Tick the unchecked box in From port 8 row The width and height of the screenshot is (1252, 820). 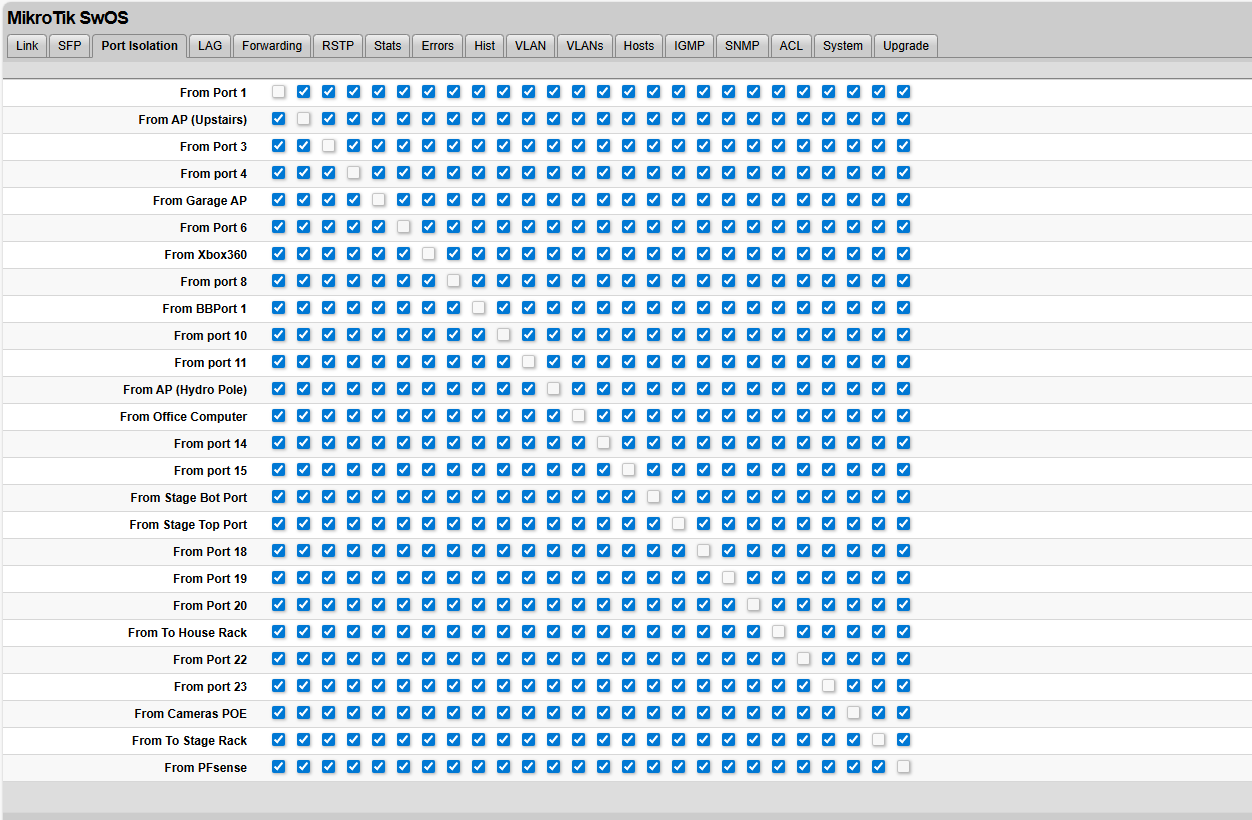point(453,281)
